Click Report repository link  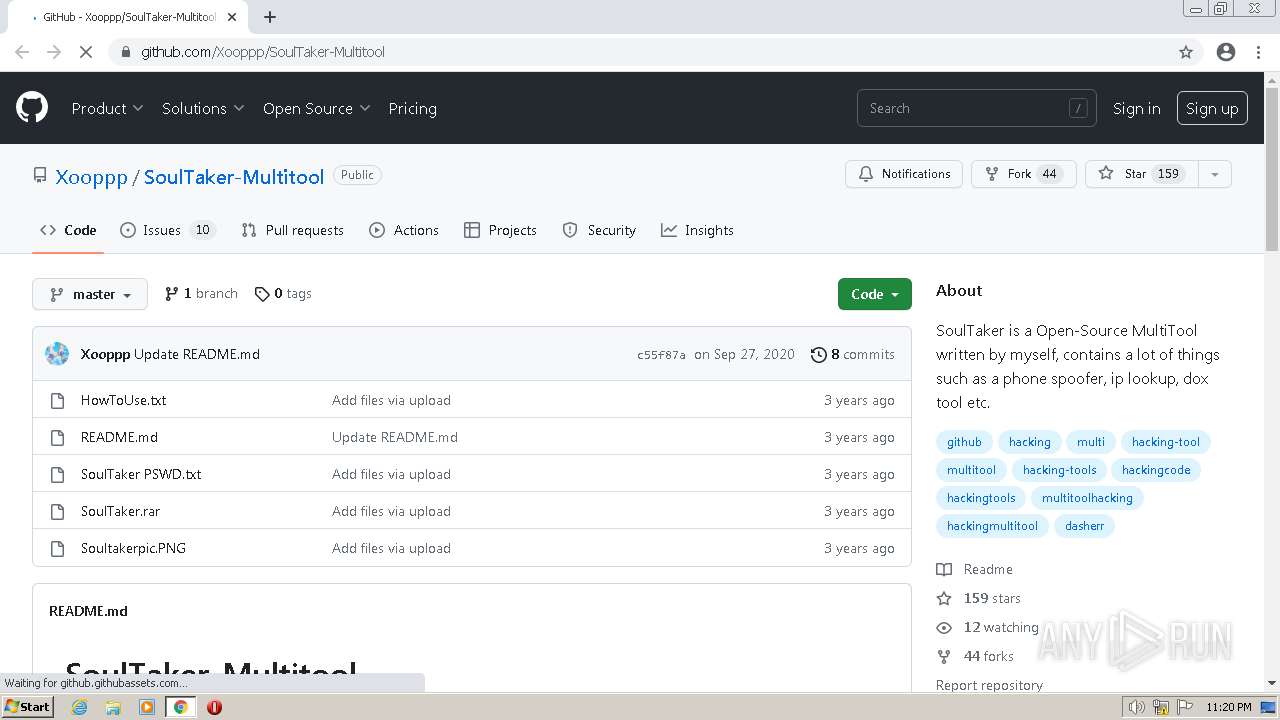(989, 685)
